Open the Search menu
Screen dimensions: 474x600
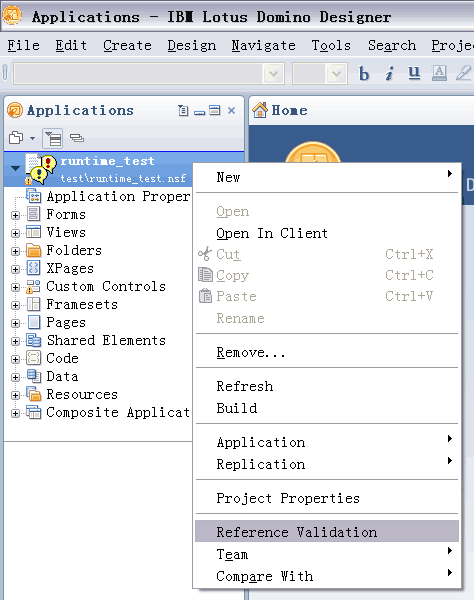[392, 46]
